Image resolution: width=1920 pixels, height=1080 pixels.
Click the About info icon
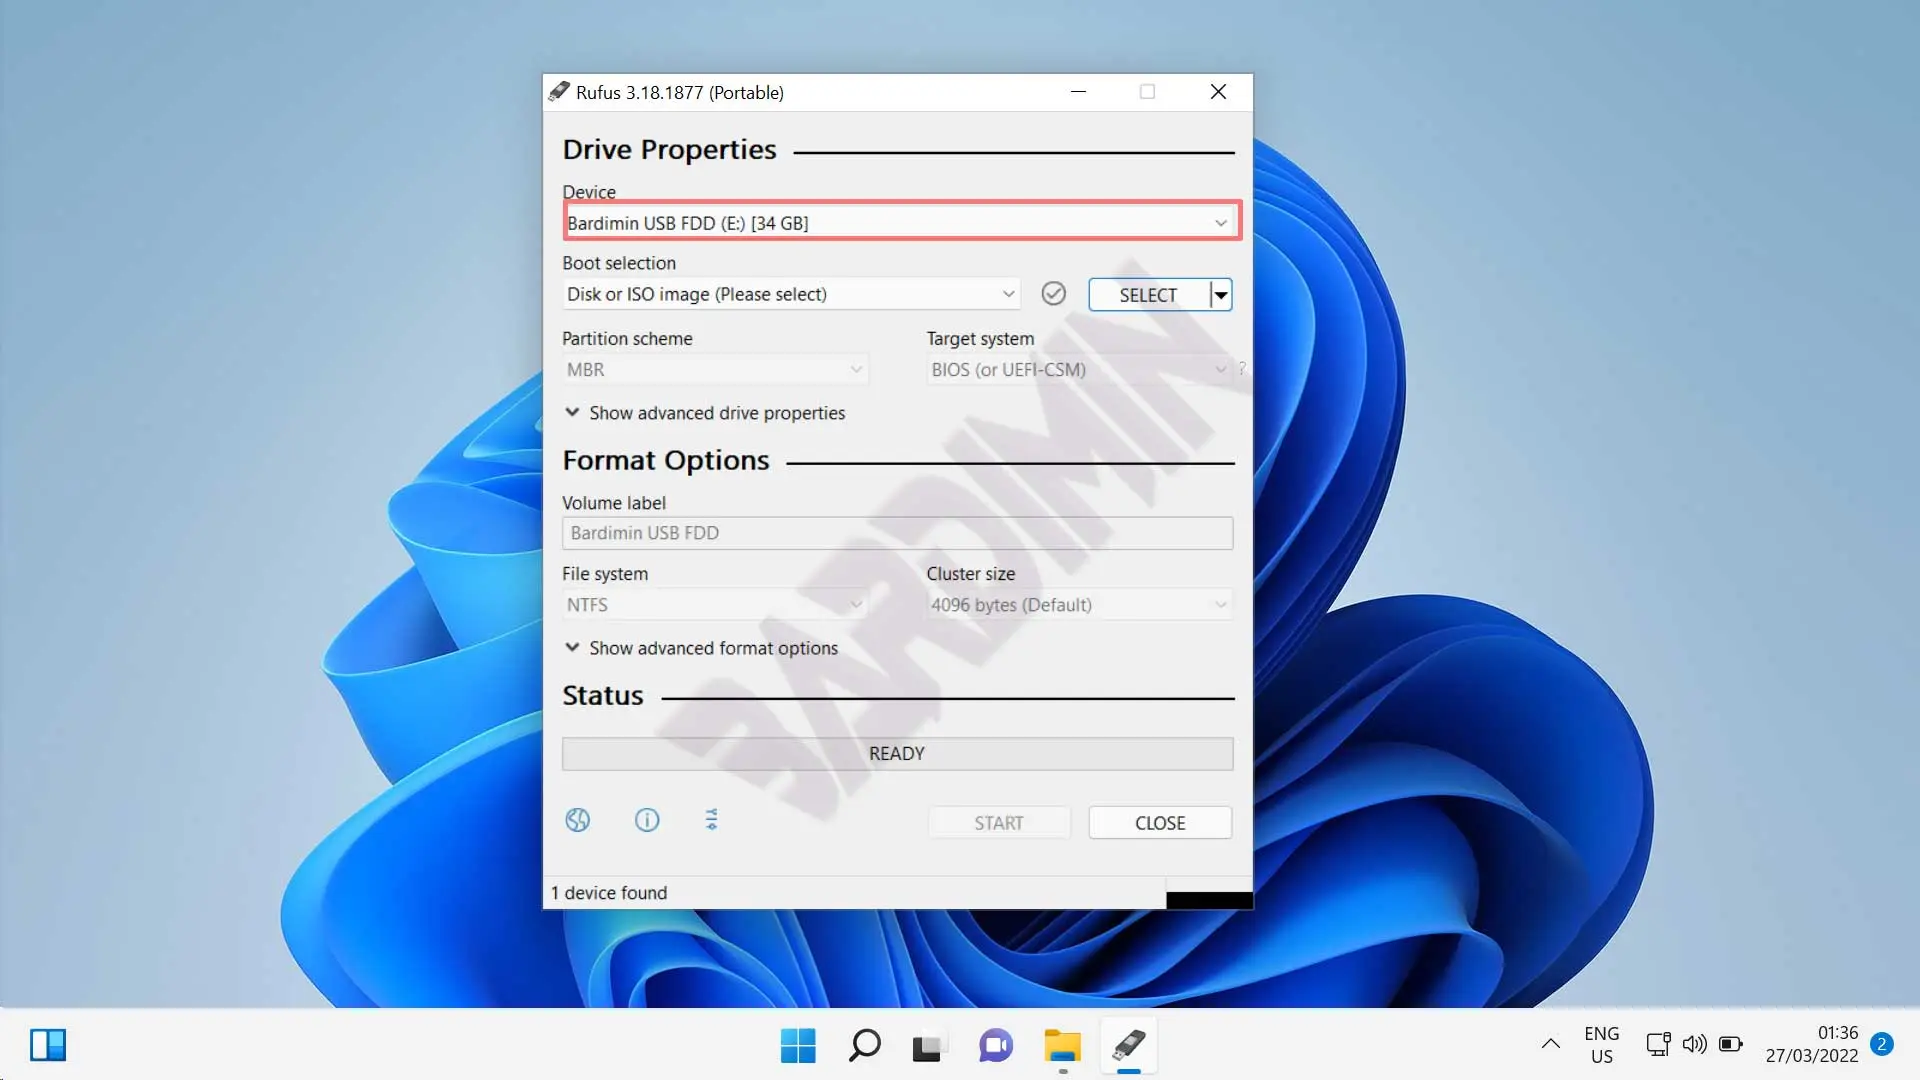(x=647, y=820)
